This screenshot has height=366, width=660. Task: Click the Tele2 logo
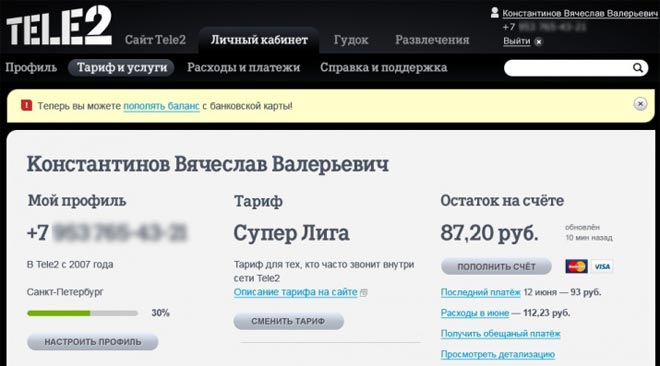click(x=59, y=26)
